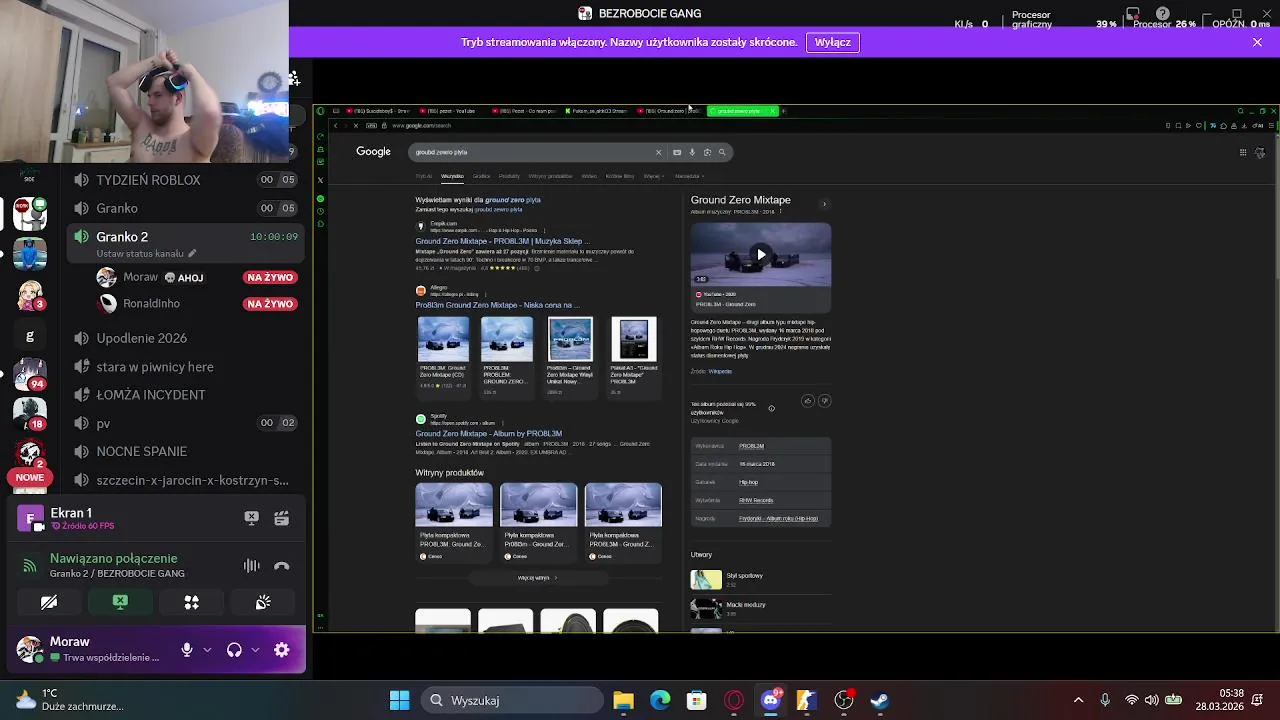The height and width of the screenshot is (720, 1280).
Task: Select the Produkty results tab
Action: tap(509, 176)
